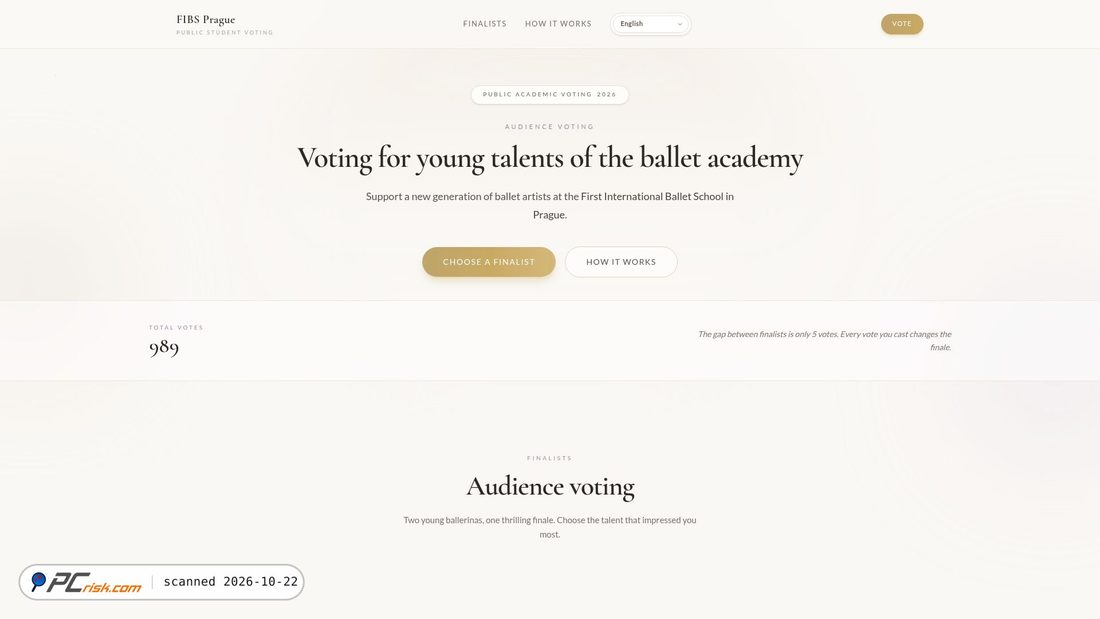
Task: Select the Public Academic Voting 2026 badge
Action: (x=549, y=94)
